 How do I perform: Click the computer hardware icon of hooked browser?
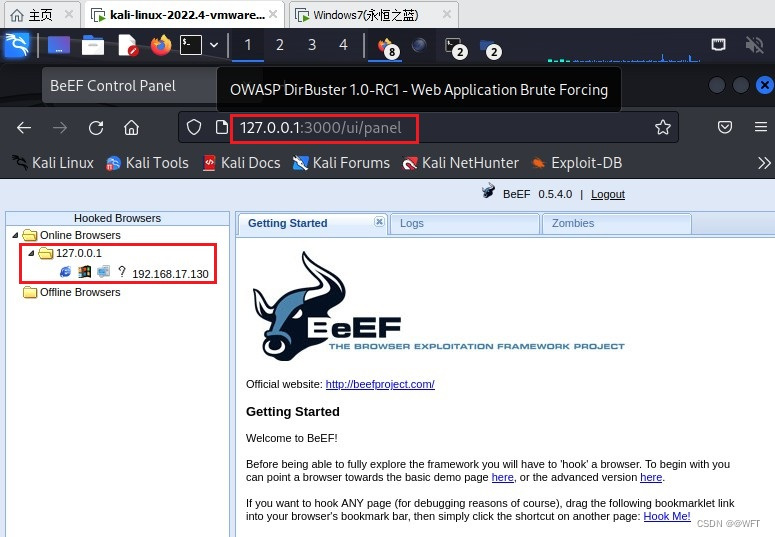click(x=103, y=271)
